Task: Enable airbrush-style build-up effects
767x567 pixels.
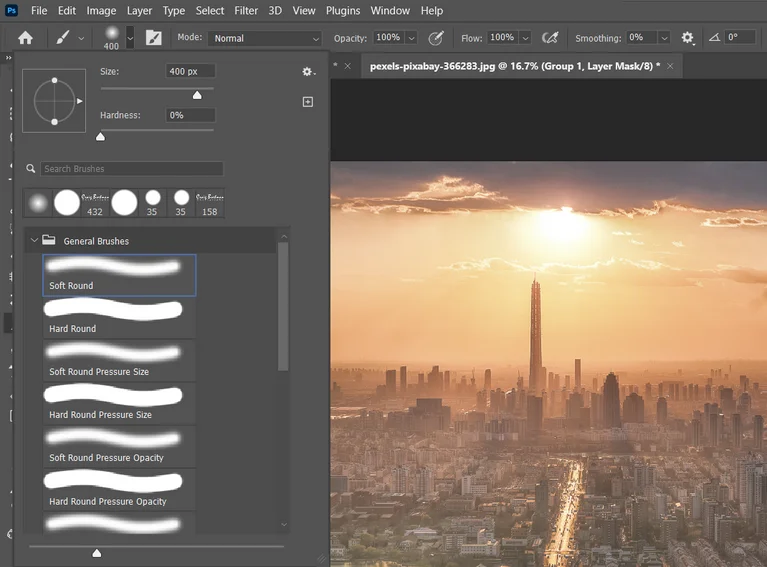Action: [549, 38]
